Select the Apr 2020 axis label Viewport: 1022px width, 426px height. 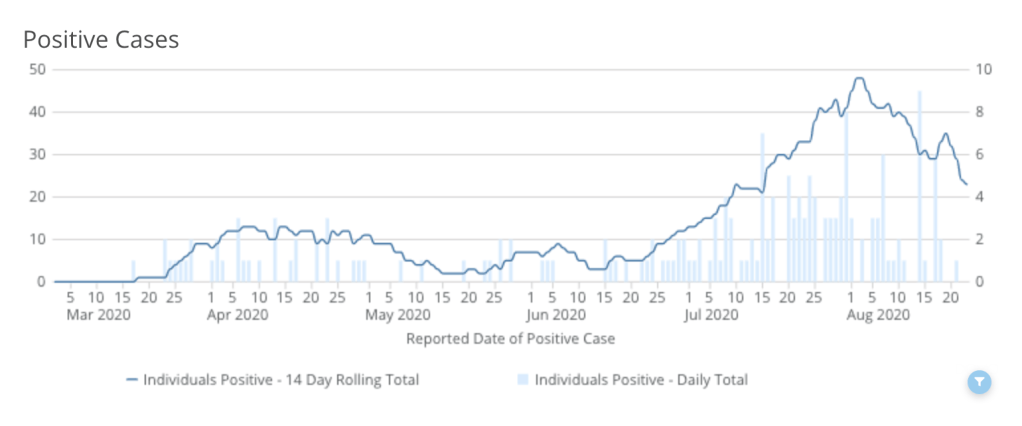[x=239, y=315]
